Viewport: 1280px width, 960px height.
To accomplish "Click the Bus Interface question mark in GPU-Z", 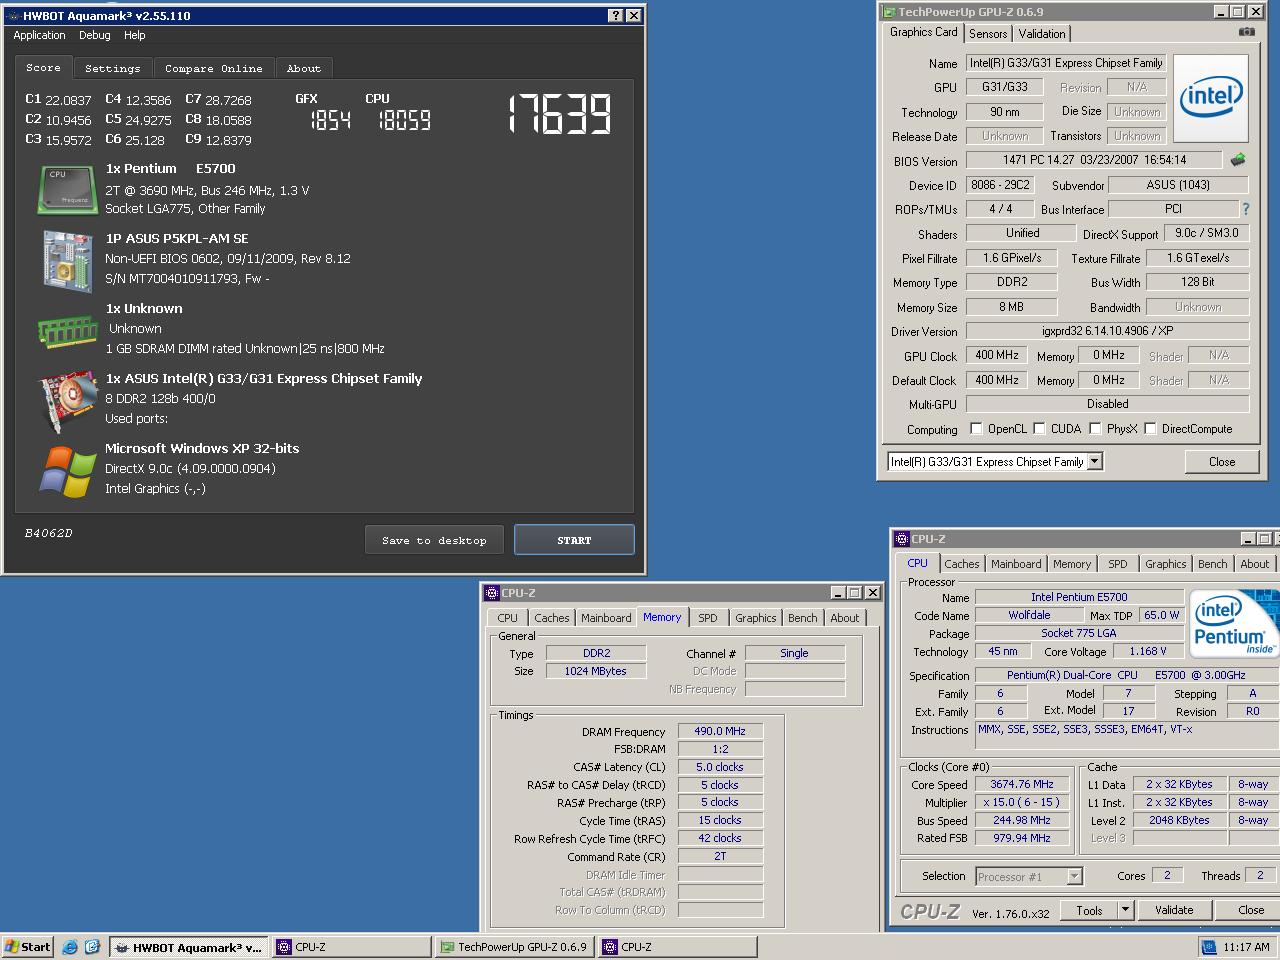I will tap(1246, 209).
